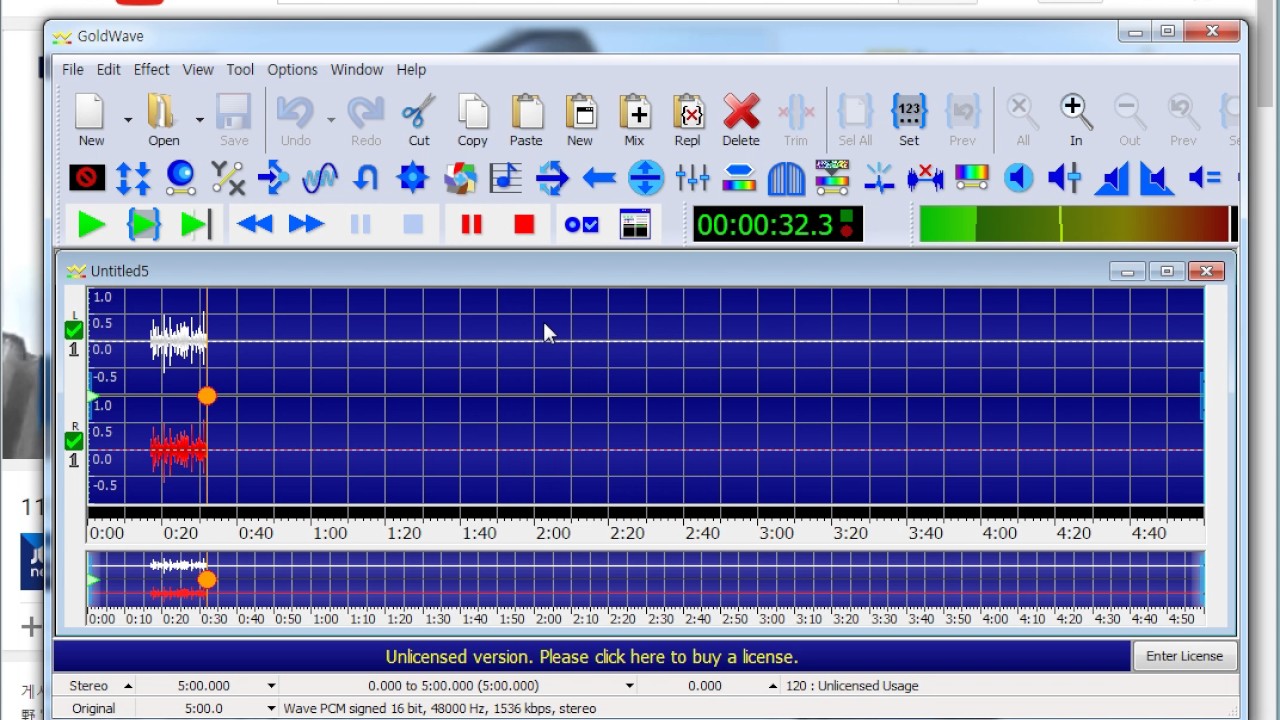Click the Unlicensed version buy license banner
This screenshot has width=1280, height=720.
click(592, 657)
